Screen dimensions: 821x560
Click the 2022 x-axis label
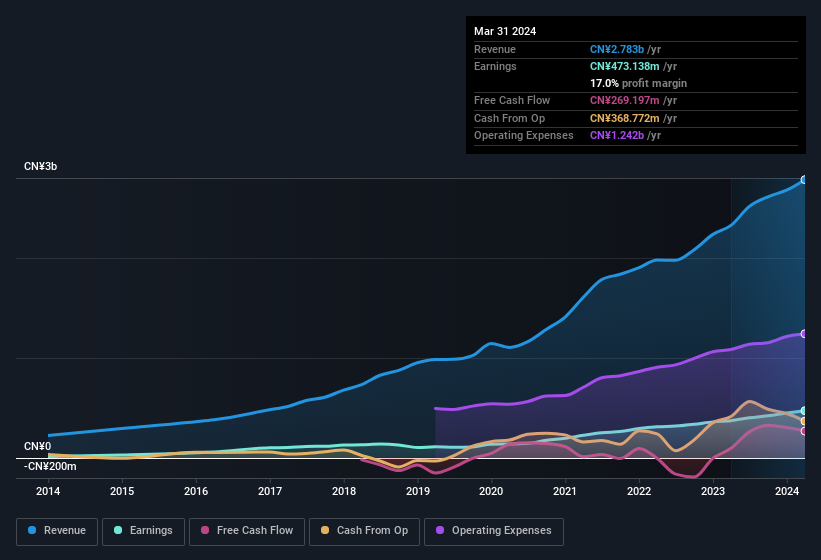point(639,491)
